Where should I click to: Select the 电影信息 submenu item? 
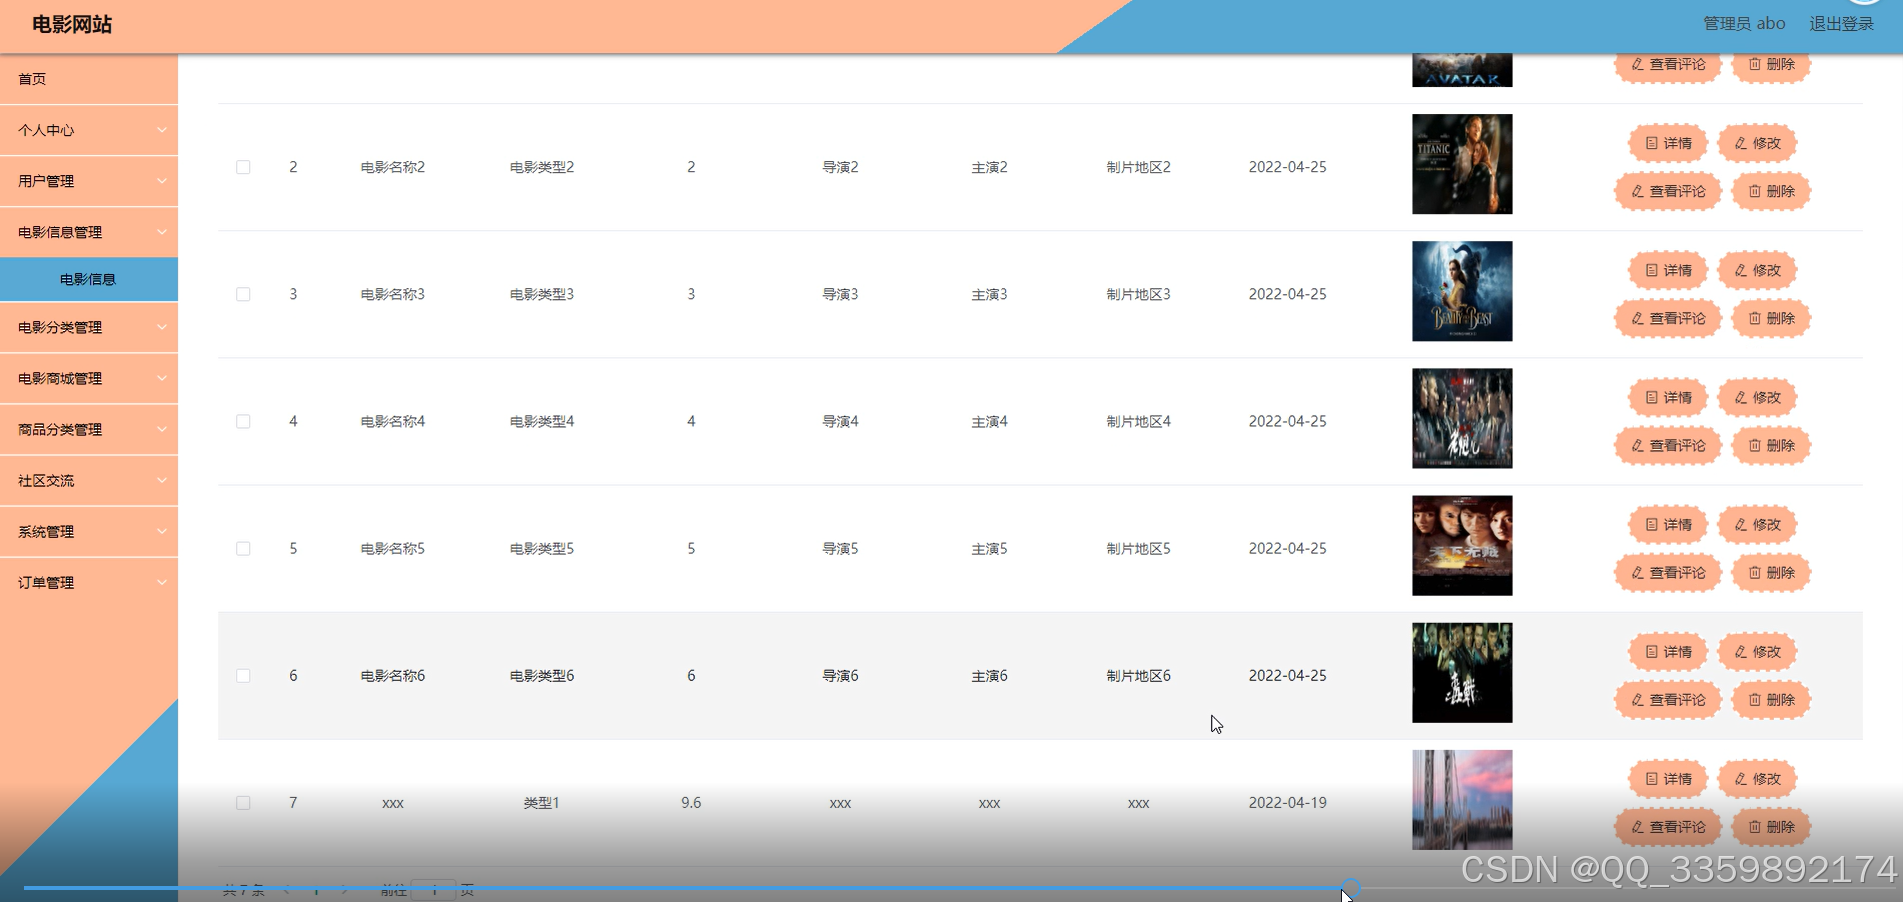point(88,279)
